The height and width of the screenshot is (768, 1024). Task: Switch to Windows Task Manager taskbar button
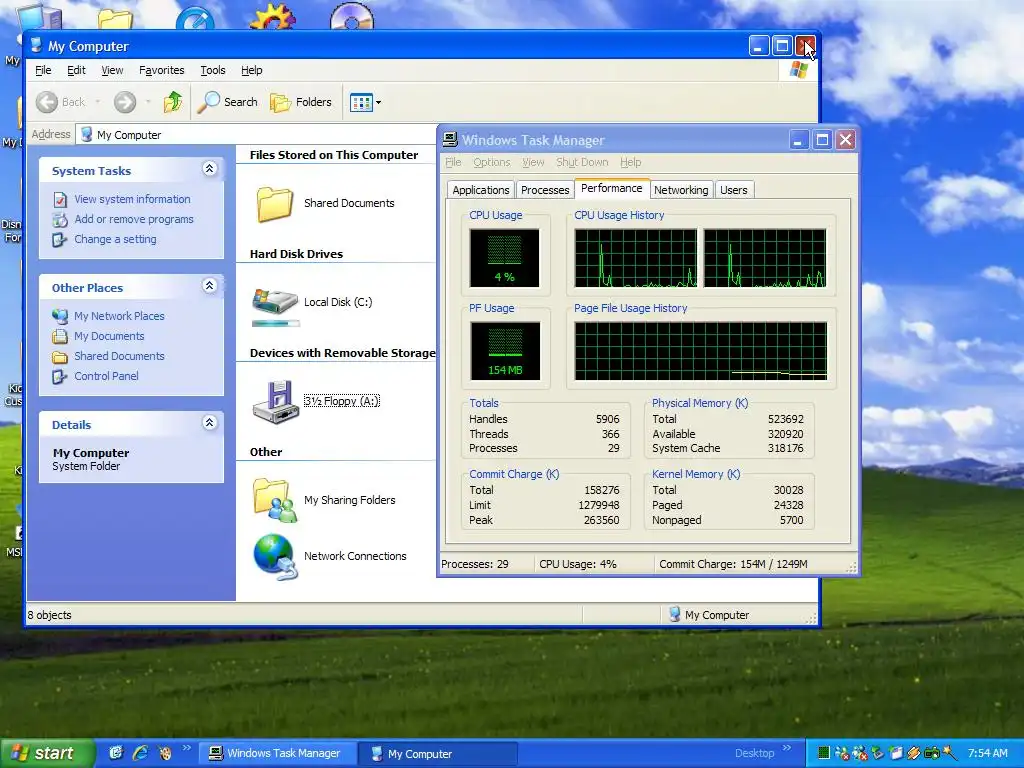tap(277, 754)
